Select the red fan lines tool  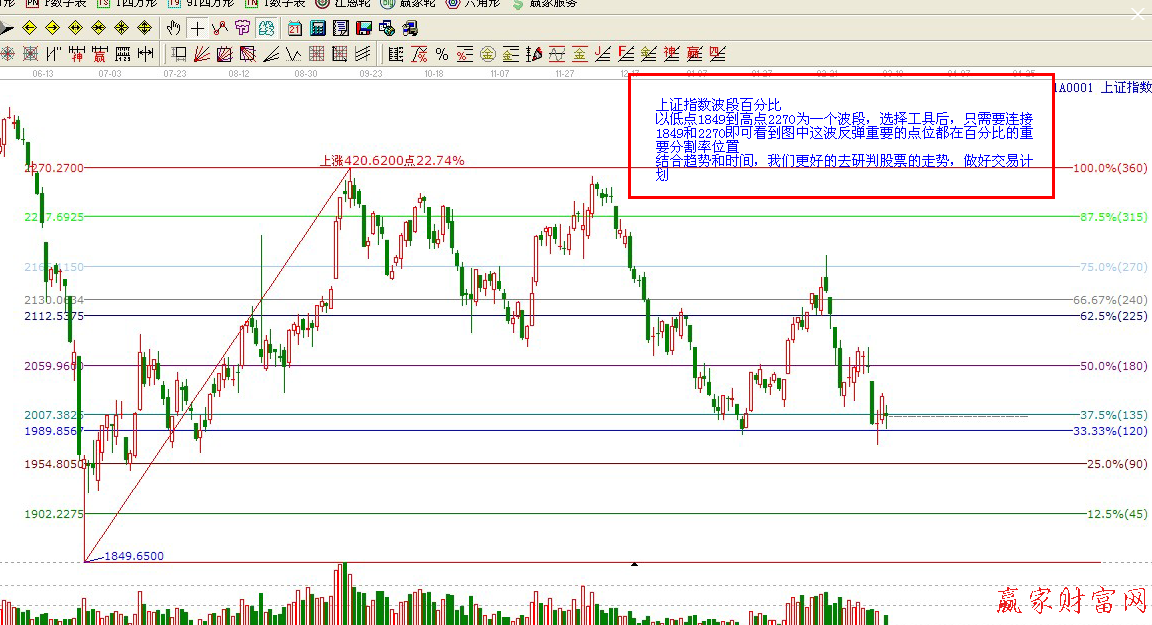click(x=201, y=54)
